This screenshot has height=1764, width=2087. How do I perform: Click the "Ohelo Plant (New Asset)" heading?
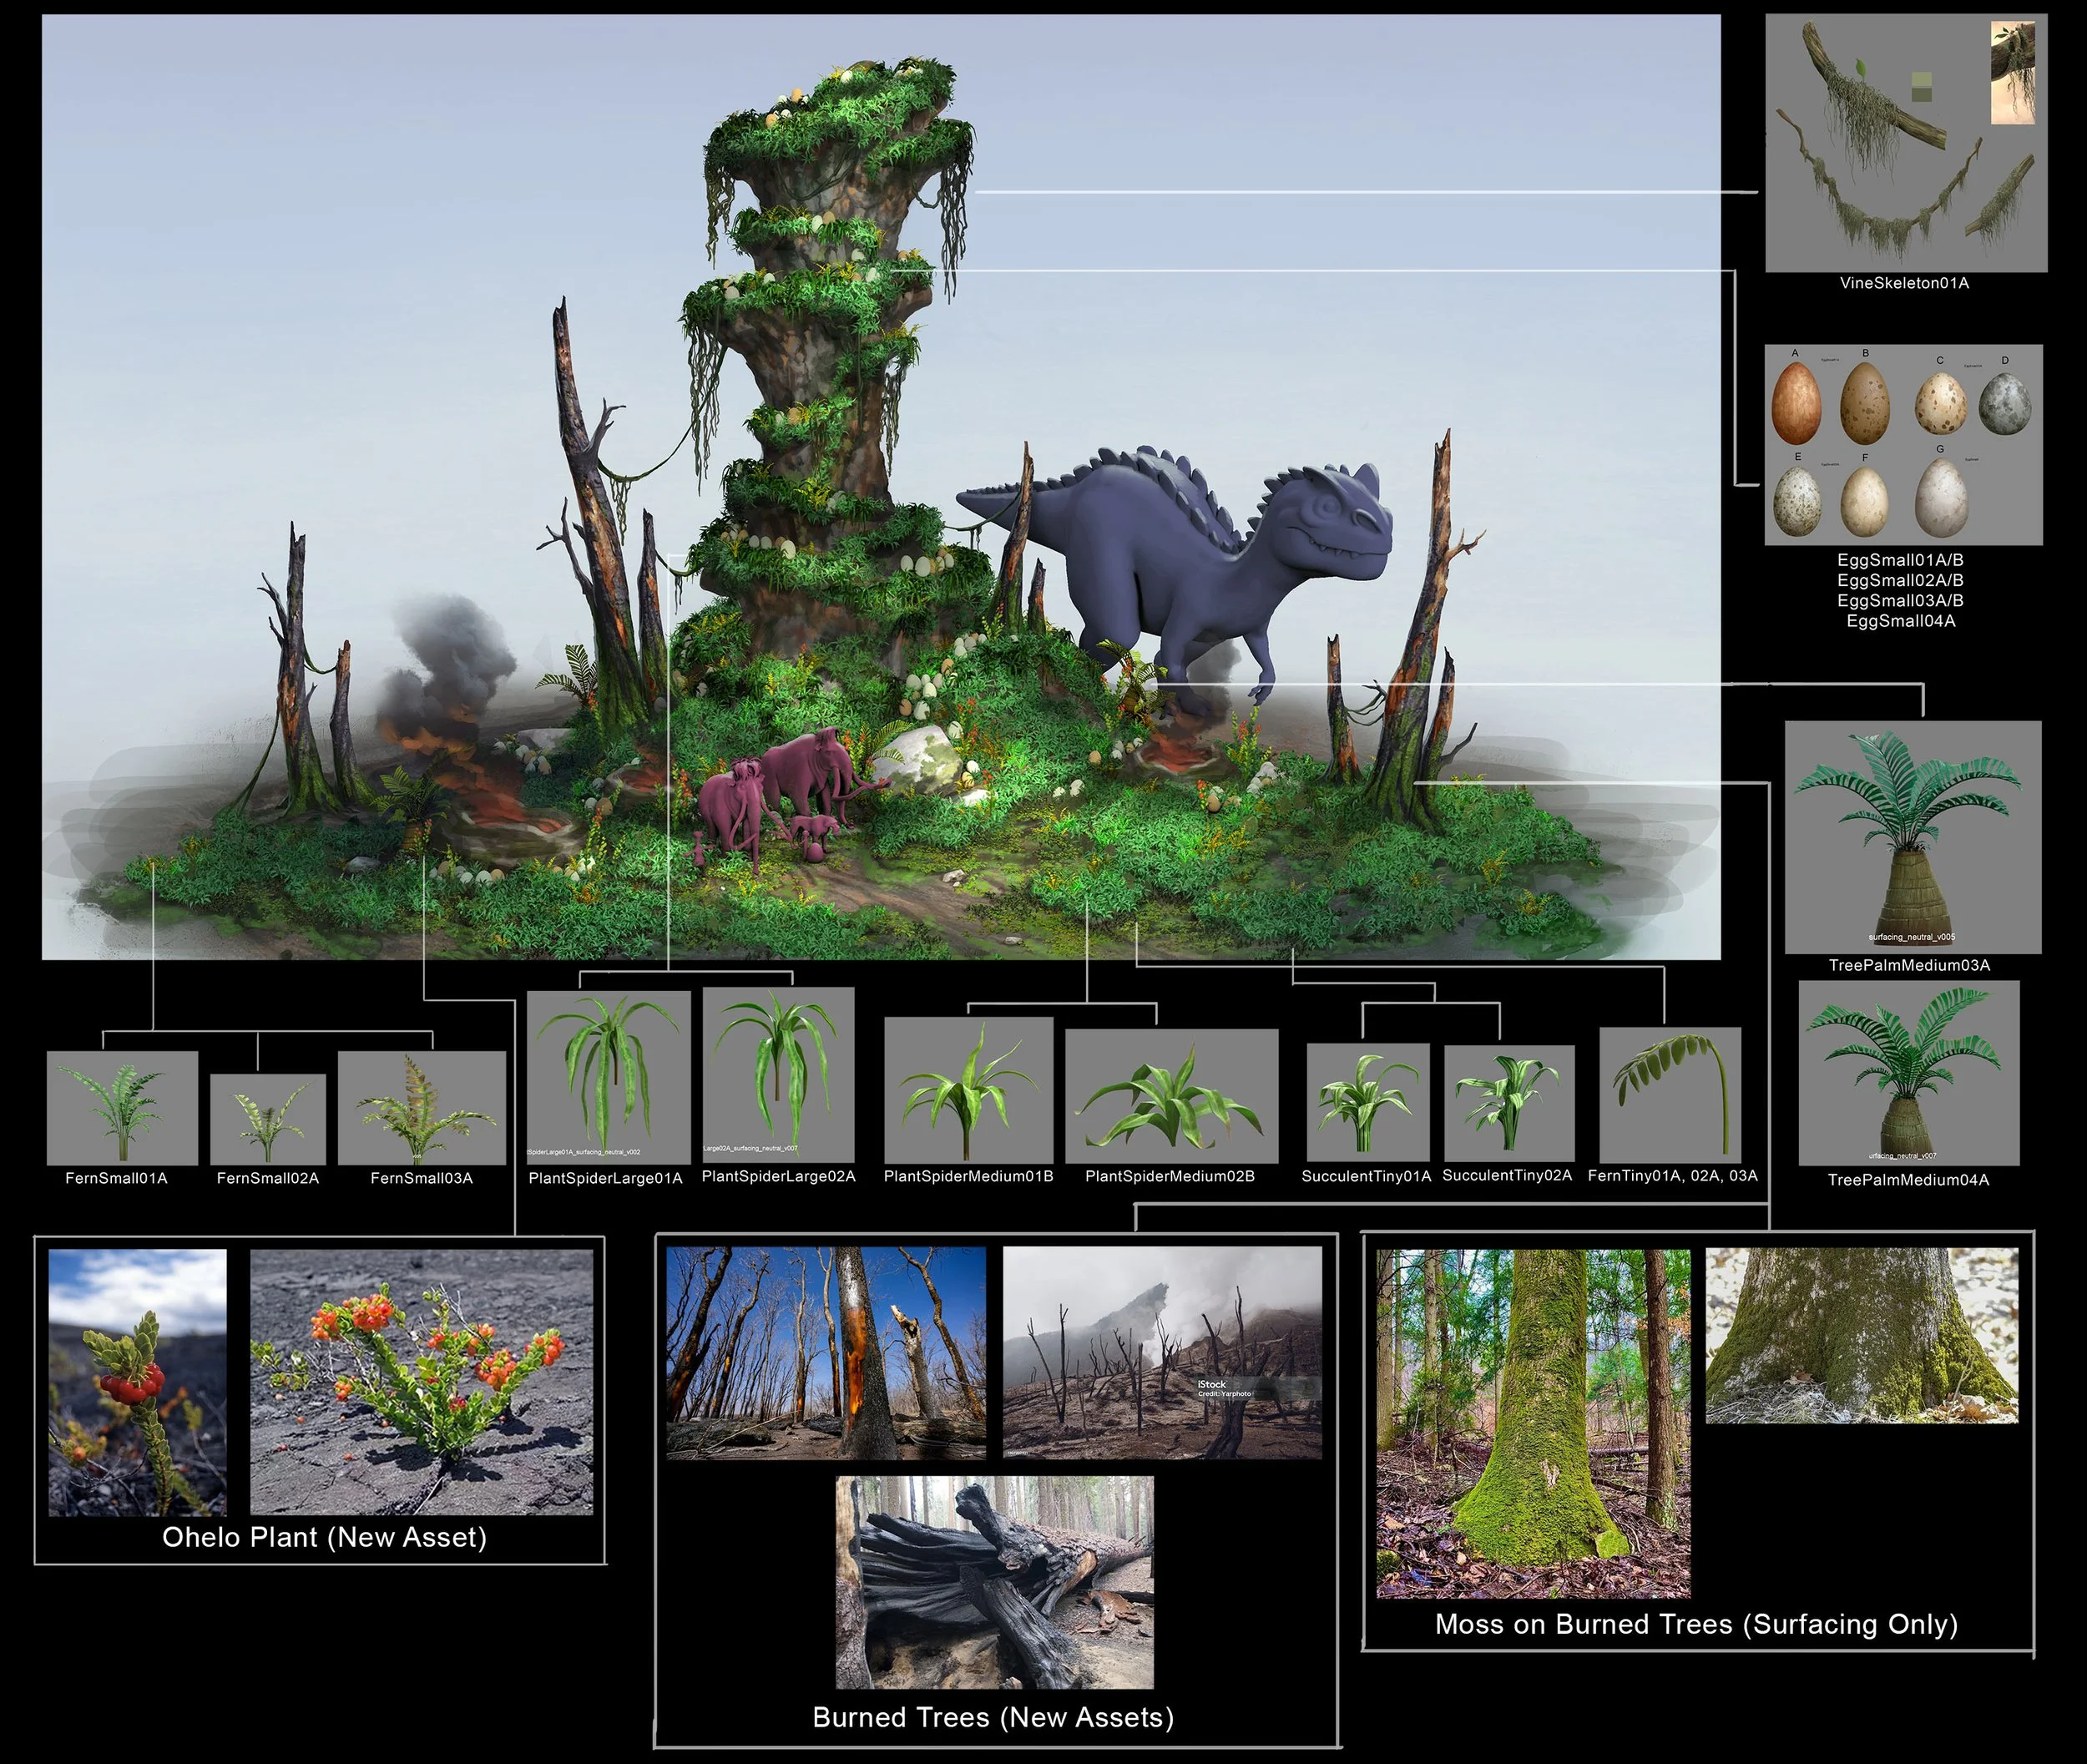pos(324,1537)
